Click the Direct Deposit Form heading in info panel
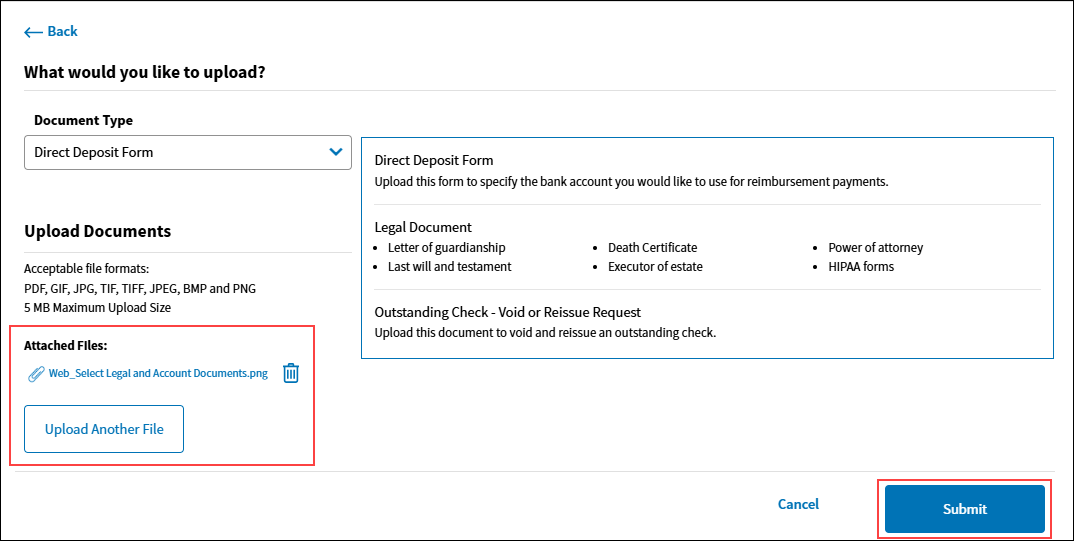Viewport: 1074px width, 541px height. click(x=434, y=160)
